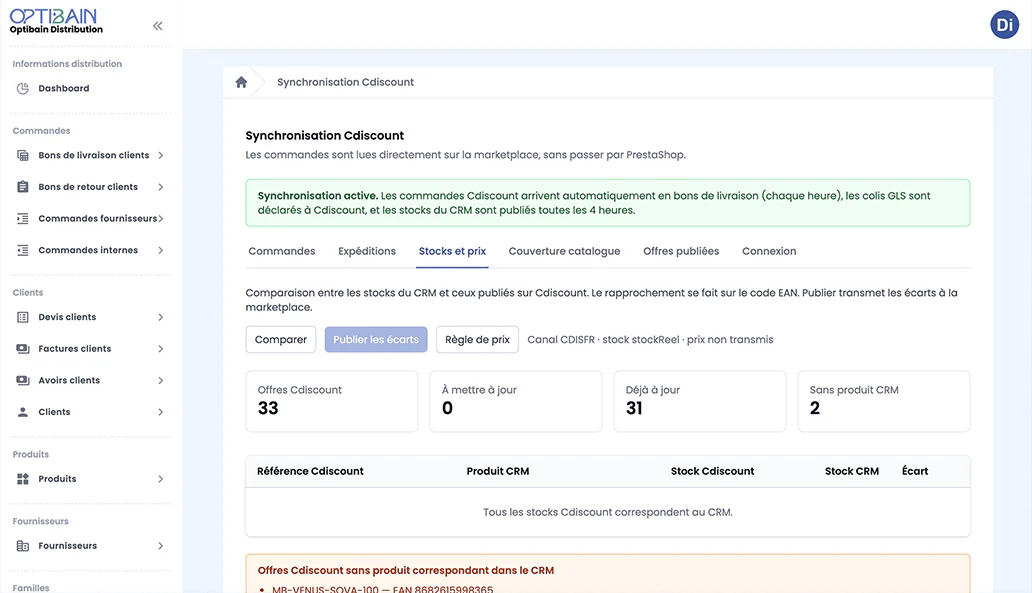The width and height of the screenshot is (1032, 593).
Task: Expand Bons de retour clients chevron
Action: 161,187
